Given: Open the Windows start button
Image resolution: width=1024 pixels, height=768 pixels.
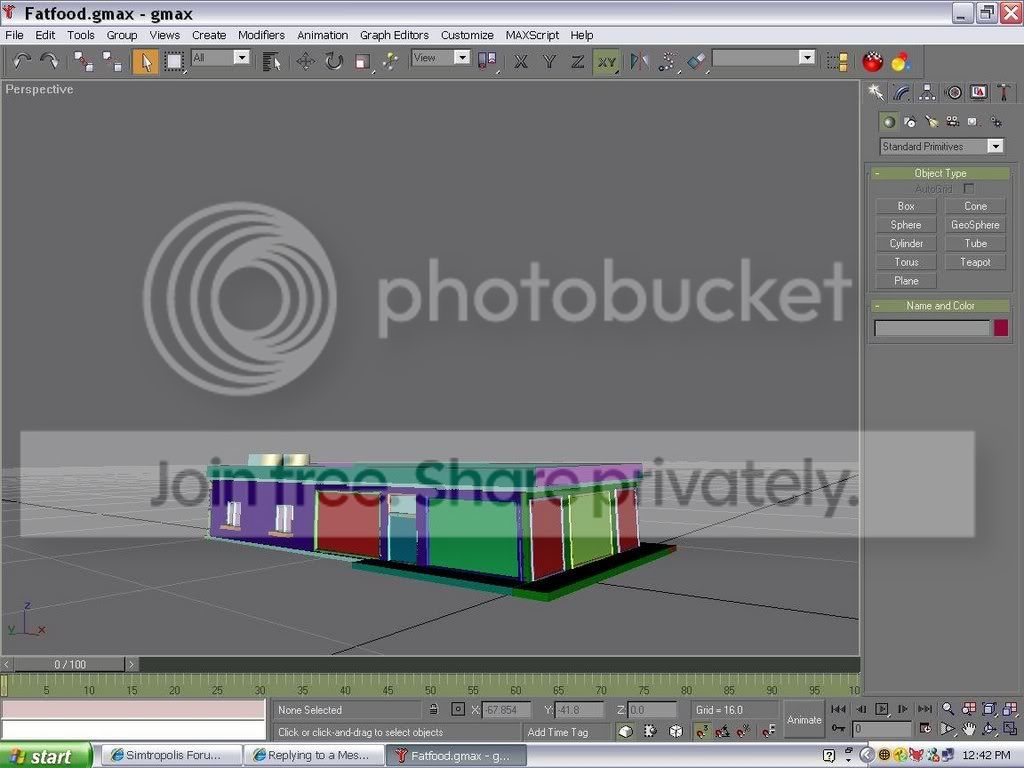Looking at the screenshot, I should coord(46,756).
